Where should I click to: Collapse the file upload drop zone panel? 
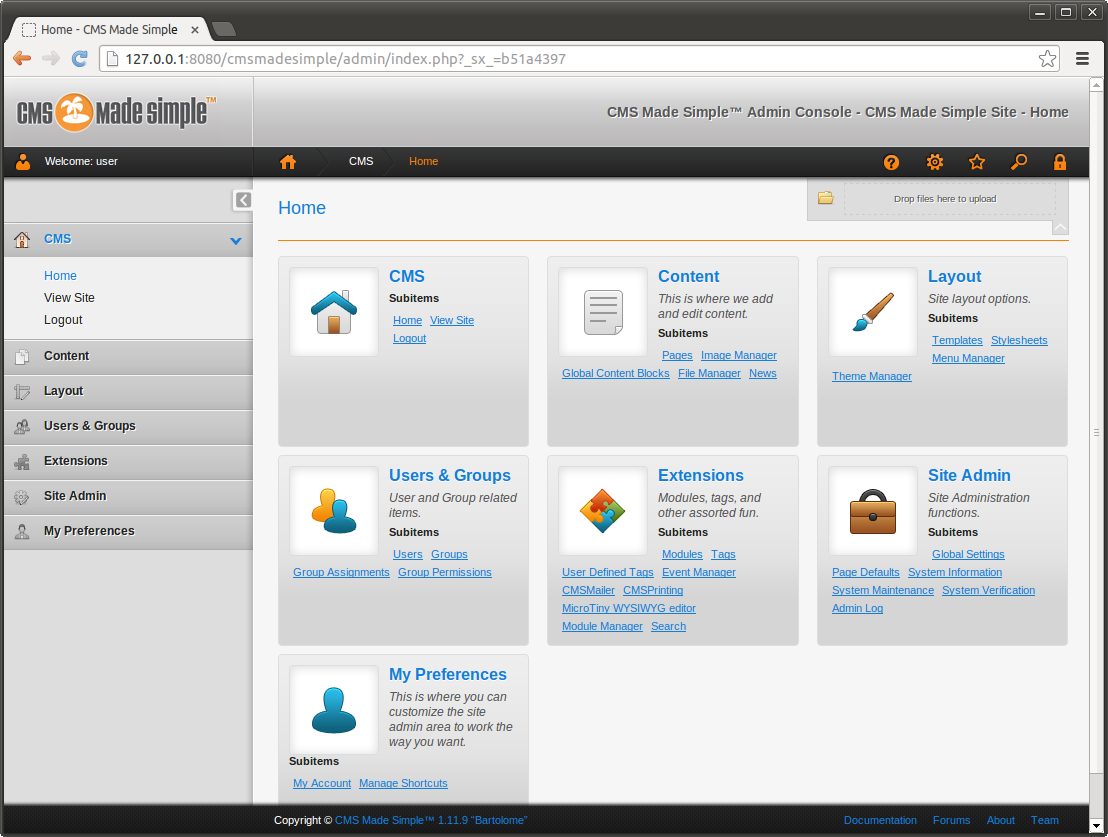(1060, 228)
